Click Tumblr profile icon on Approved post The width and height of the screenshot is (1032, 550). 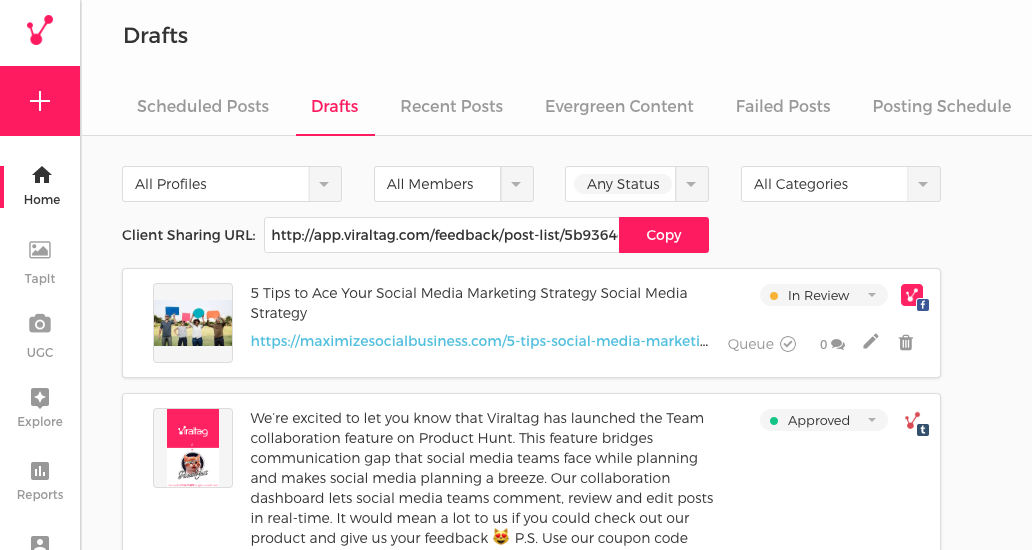(916, 423)
